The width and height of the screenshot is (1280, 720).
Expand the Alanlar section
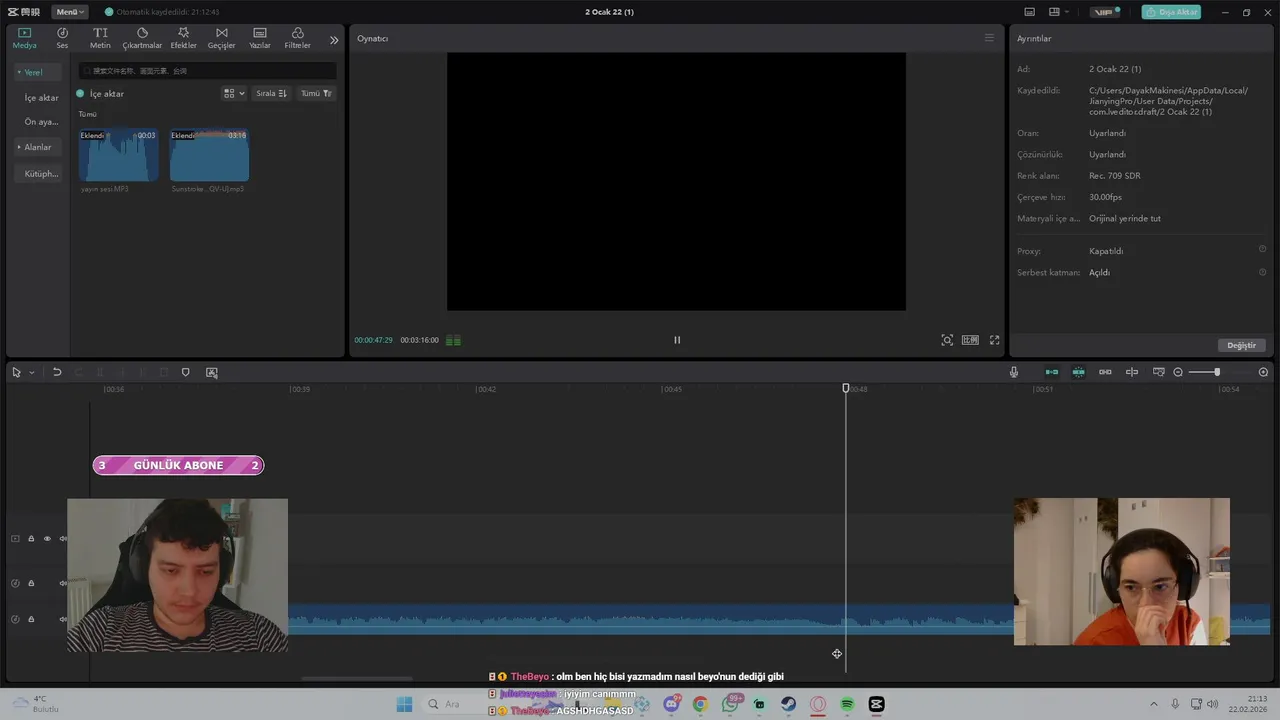pyautogui.click(x=37, y=147)
